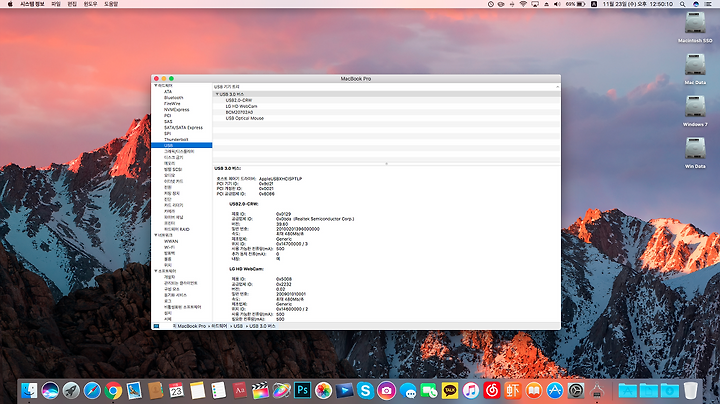
Task: Click MacBook Pro in the bottom path bar
Action: coord(191,326)
